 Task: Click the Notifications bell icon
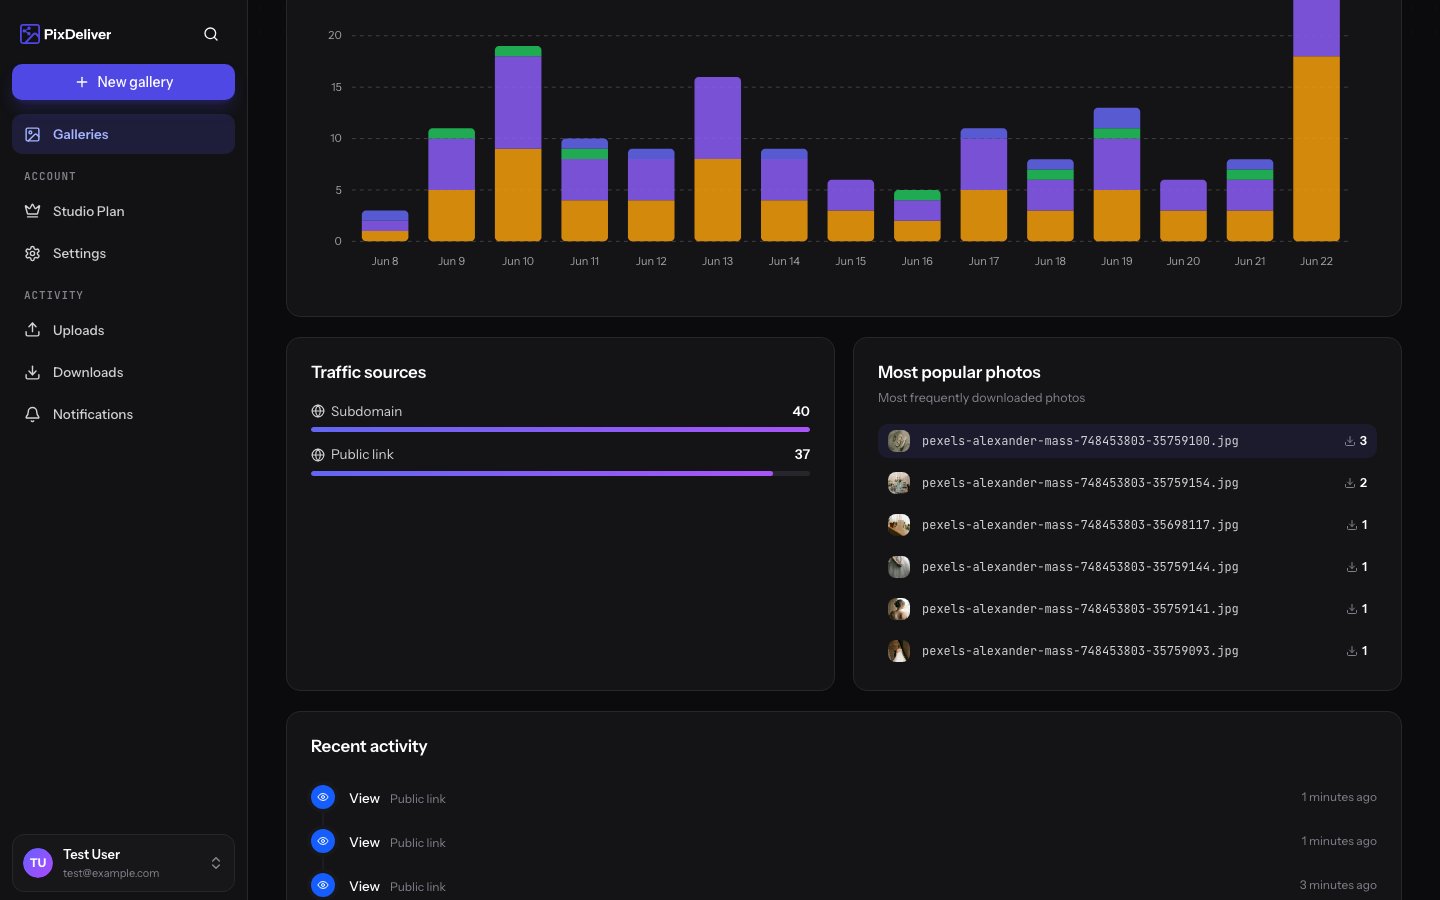pyautogui.click(x=33, y=414)
